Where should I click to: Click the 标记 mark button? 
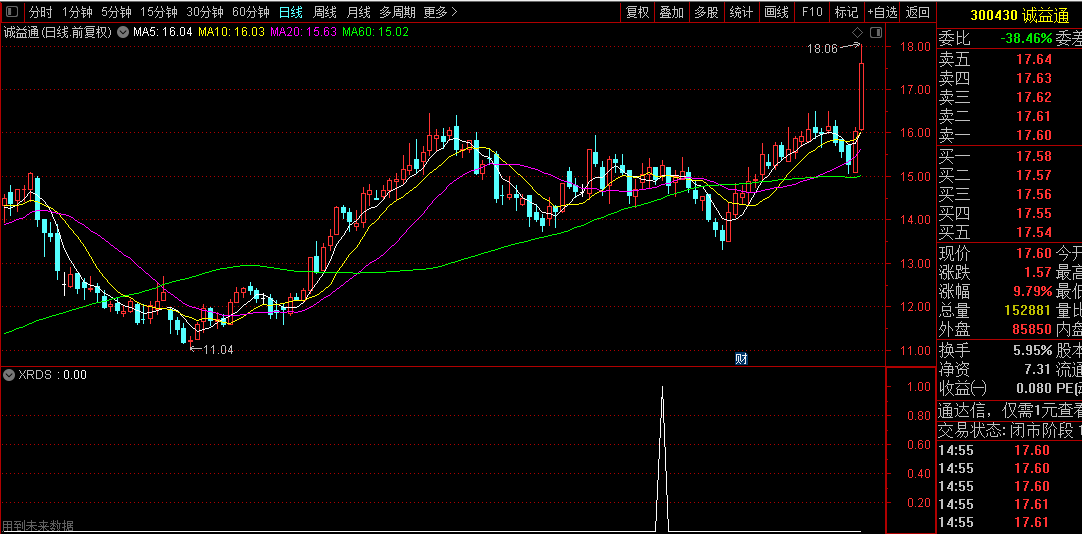click(x=846, y=12)
